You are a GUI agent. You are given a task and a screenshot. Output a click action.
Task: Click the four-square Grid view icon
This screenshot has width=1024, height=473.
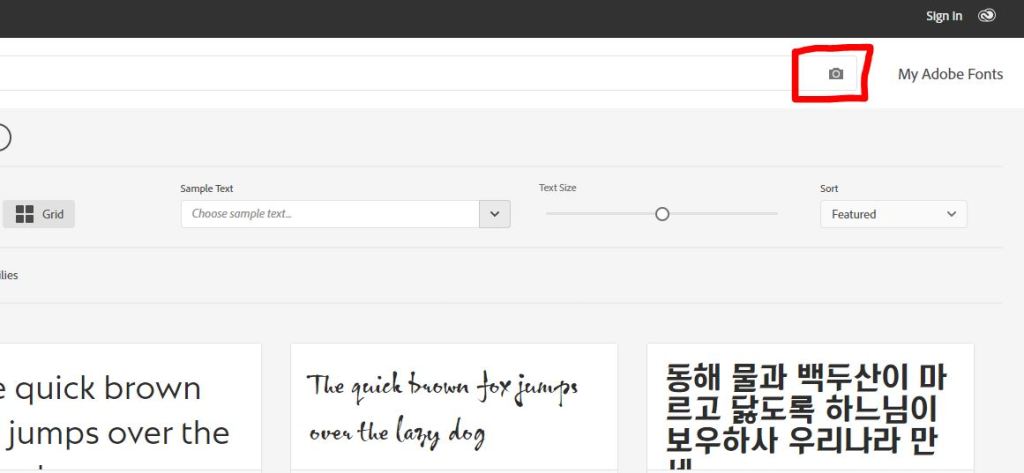(x=25, y=214)
